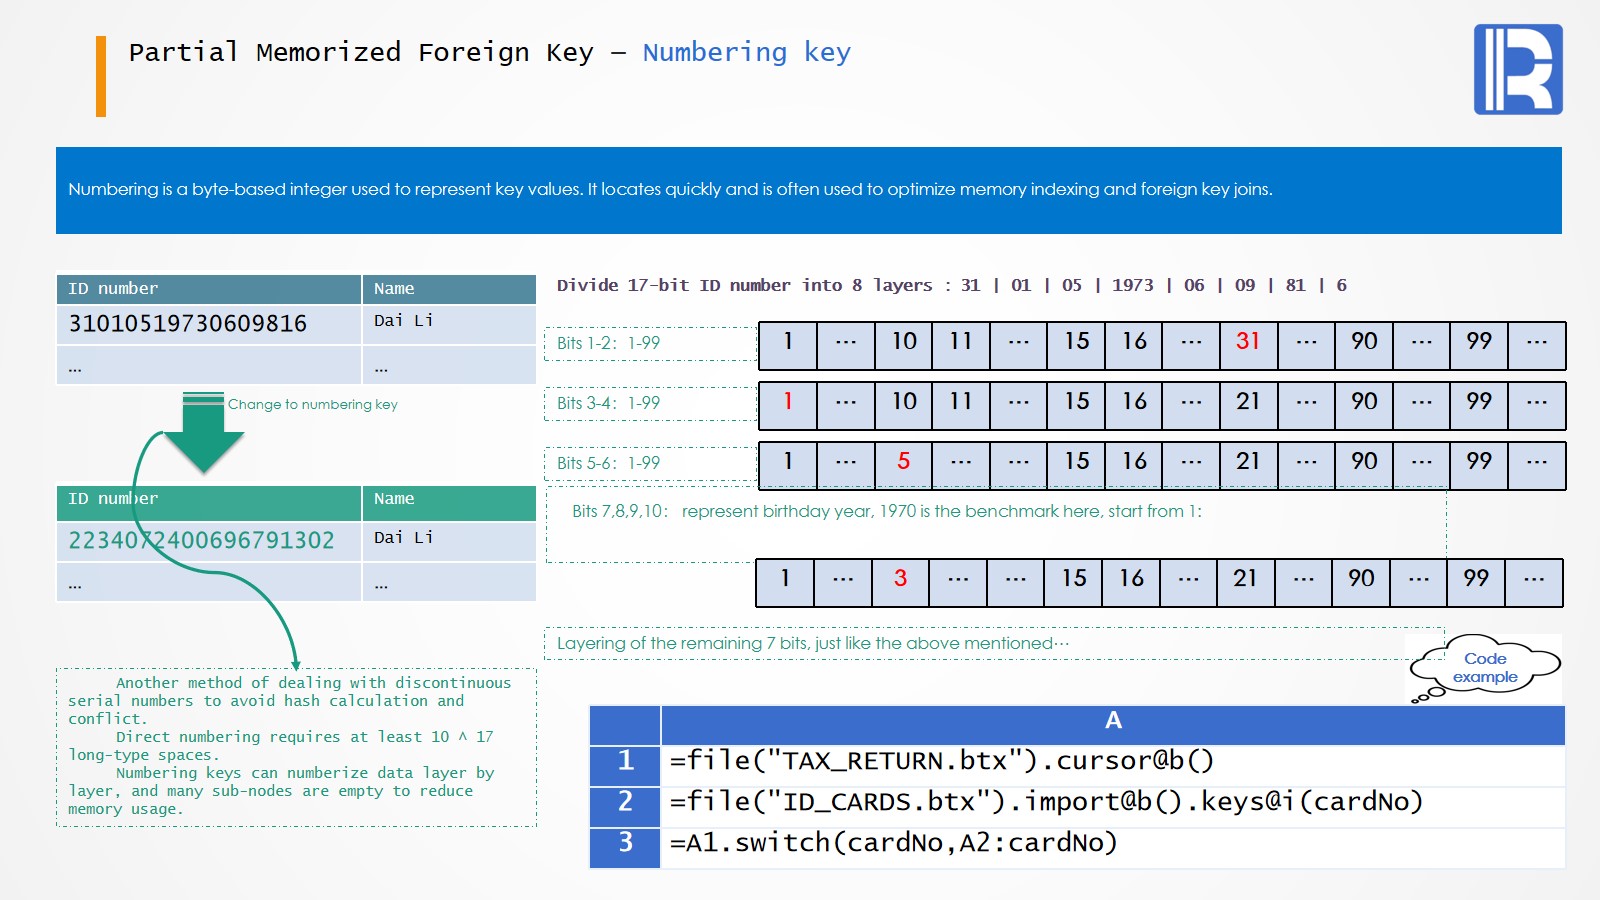Select the red 5 cell in Bits 5-6 row
The width and height of the screenshot is (1600, 900).
[x=903, y=462]
